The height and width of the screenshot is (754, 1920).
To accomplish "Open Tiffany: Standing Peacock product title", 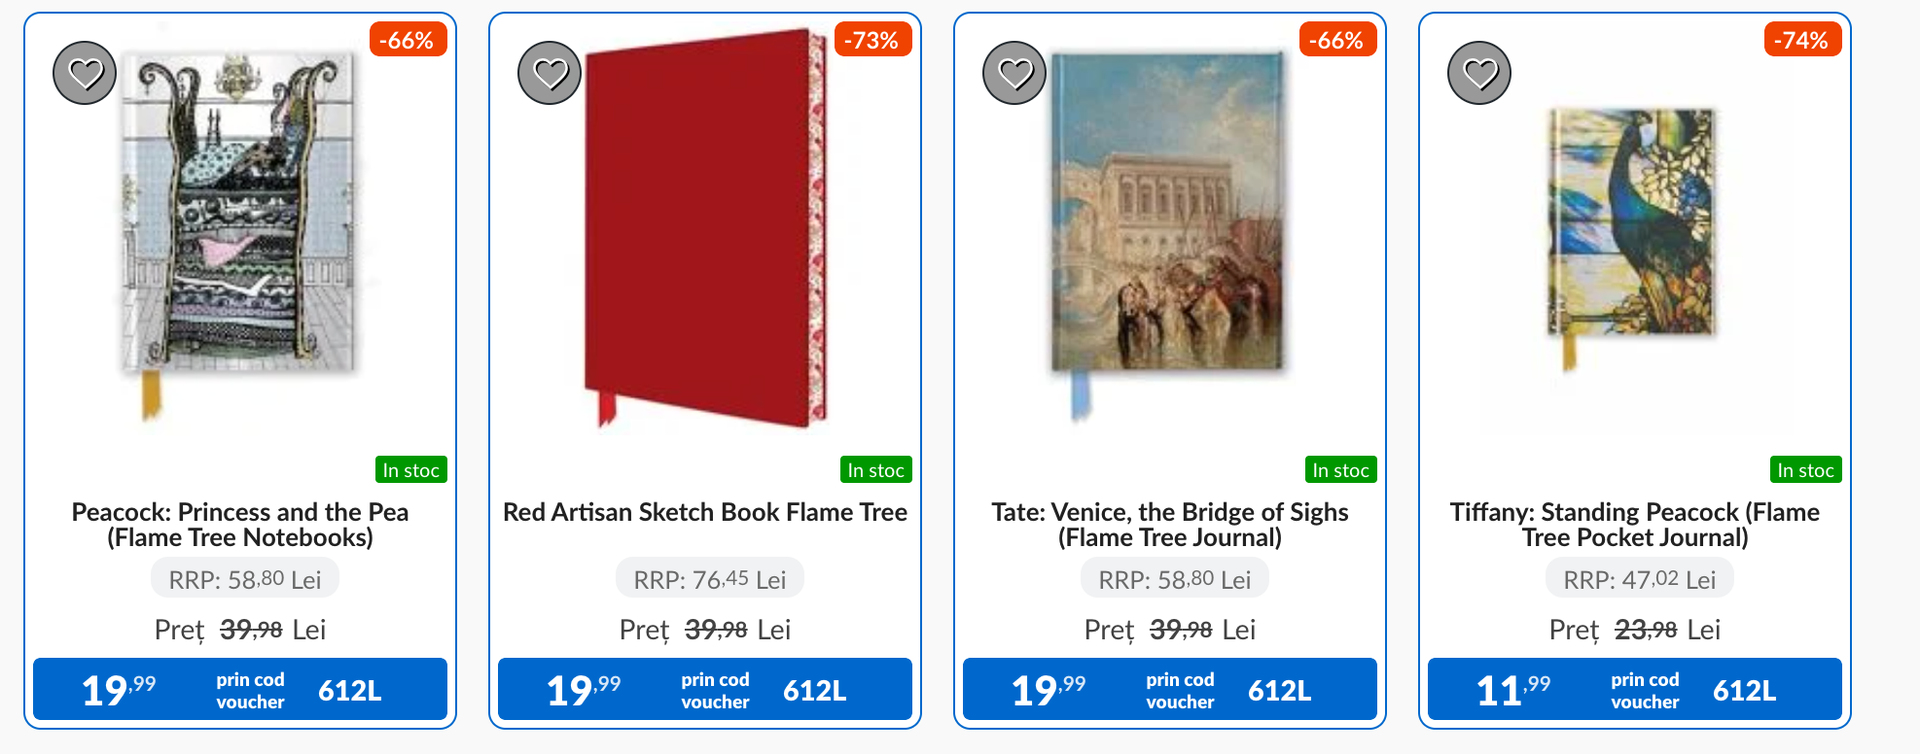I will tap(1635, 525).
